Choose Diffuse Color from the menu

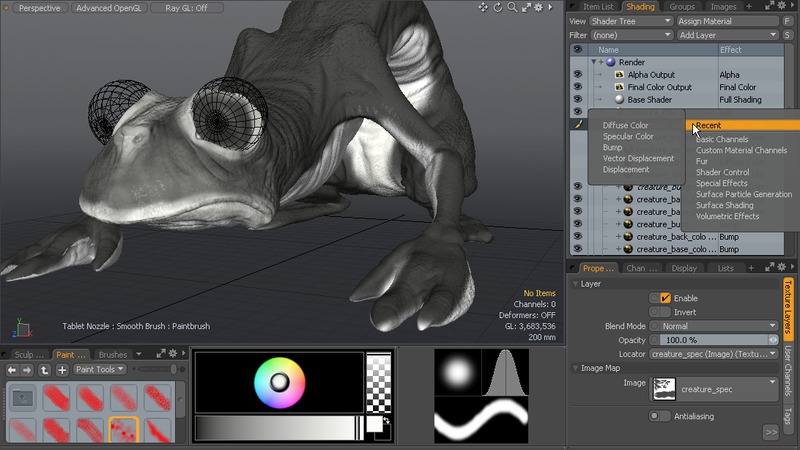click(x=625, y=126)
